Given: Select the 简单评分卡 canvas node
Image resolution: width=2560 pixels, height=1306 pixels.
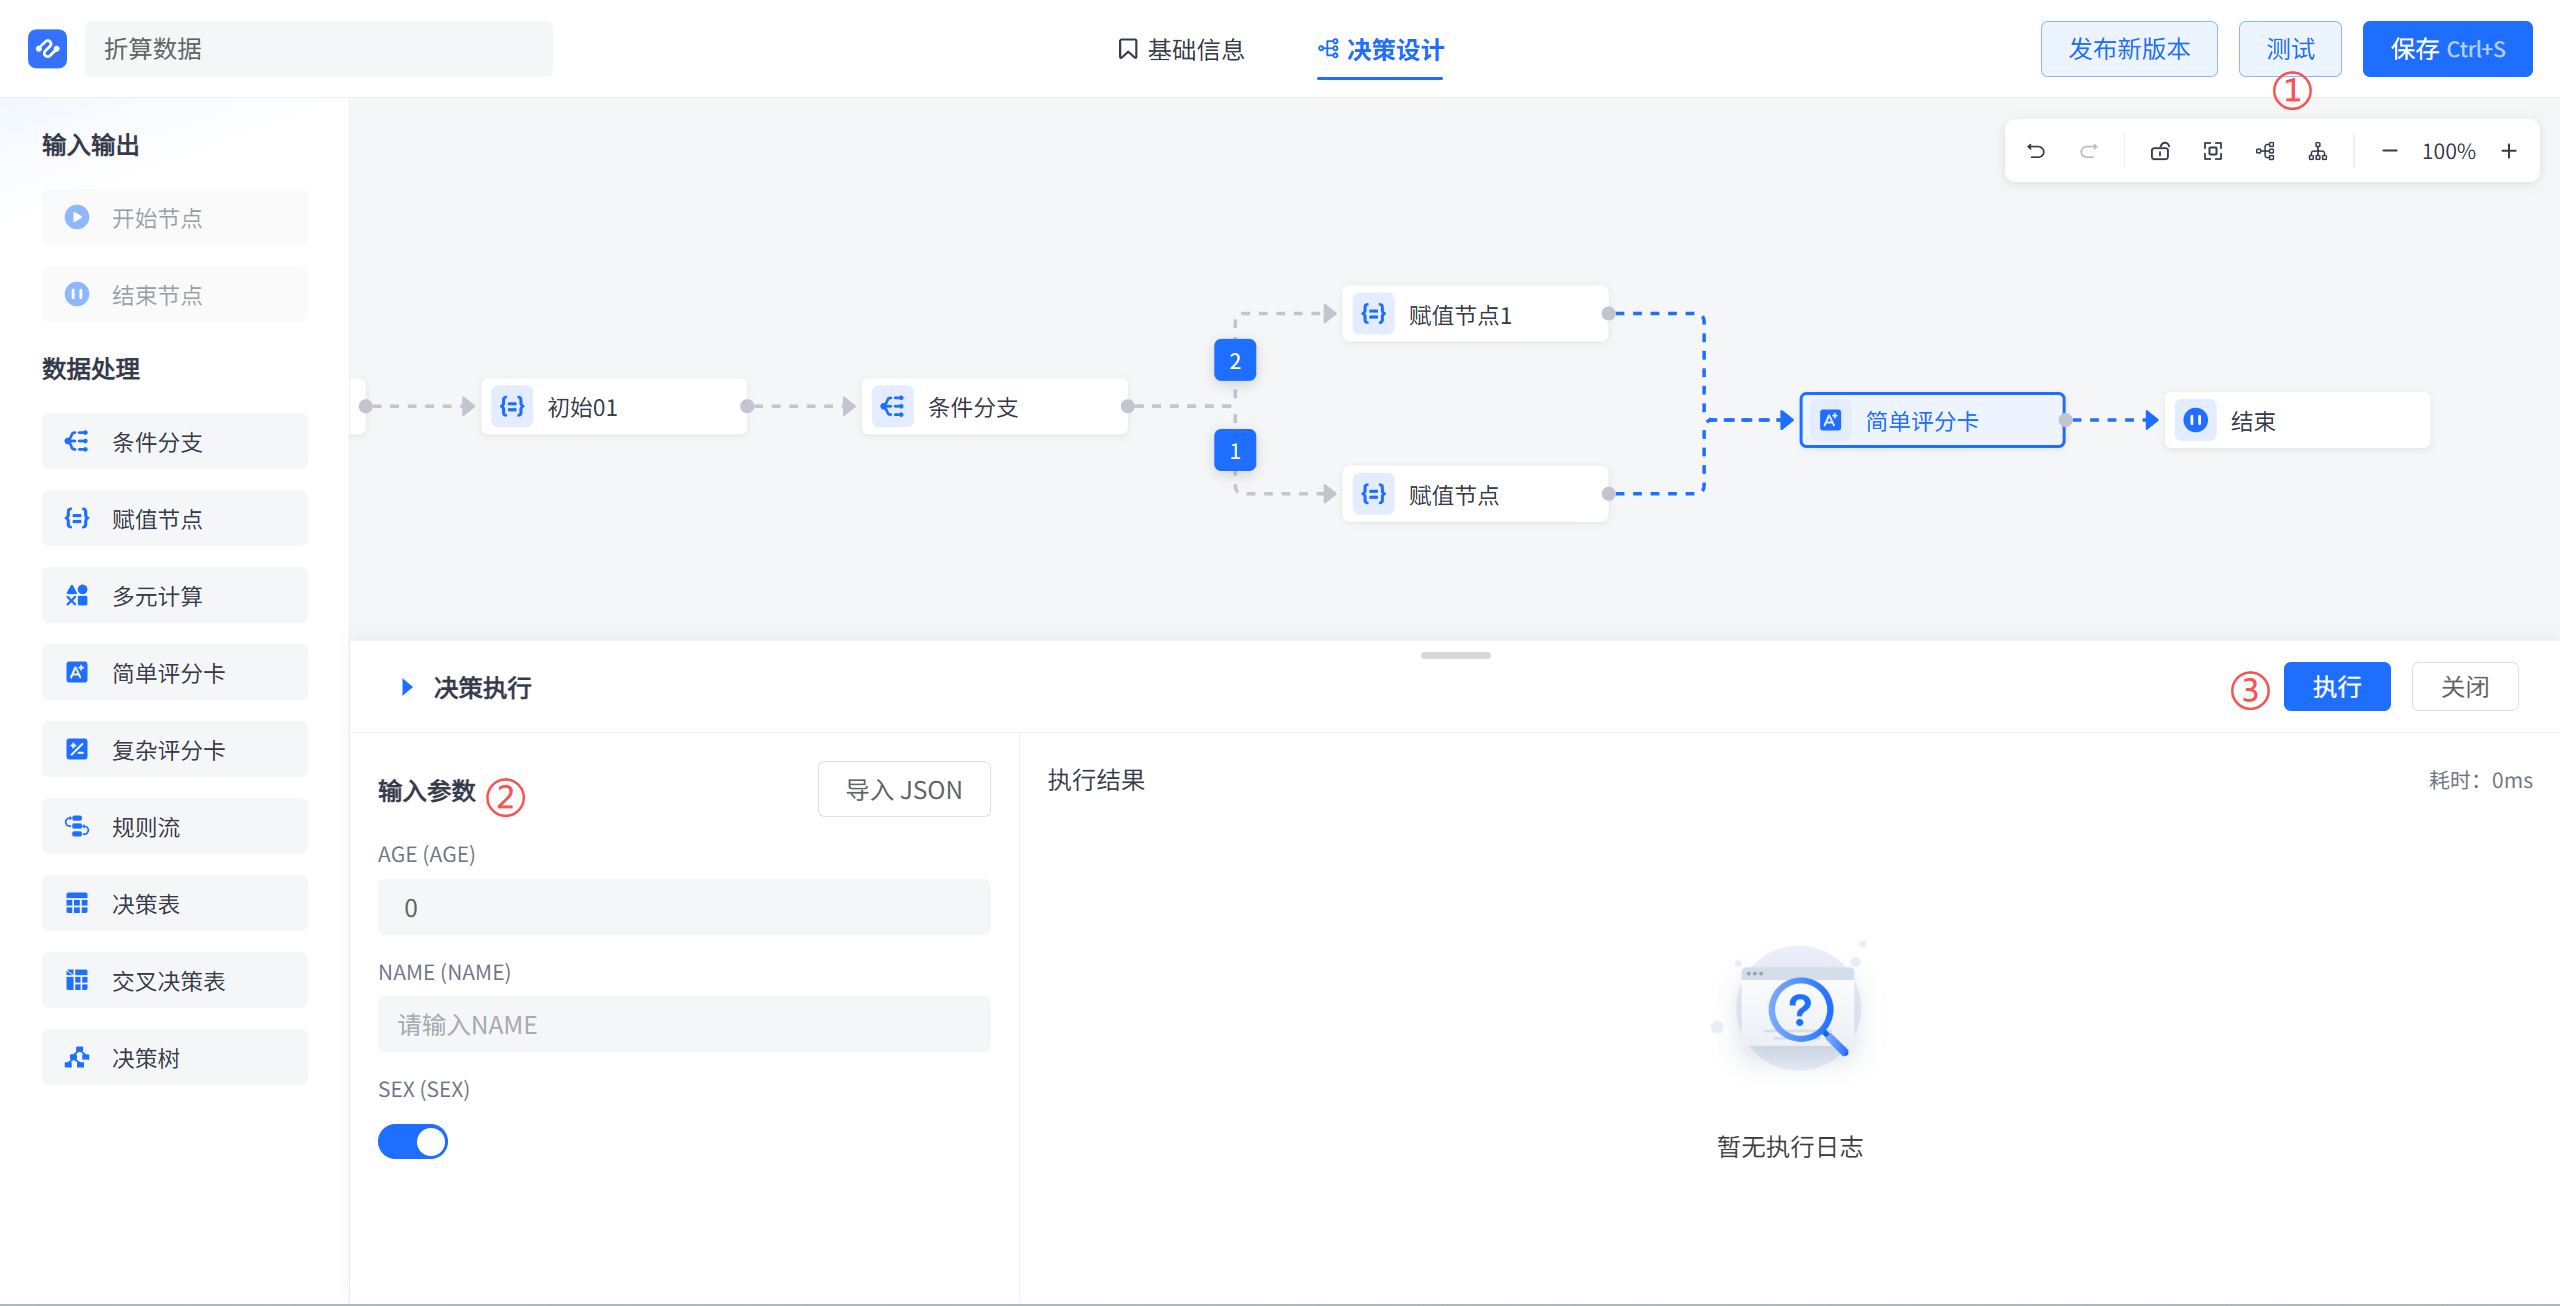Looking at the screenshot, I should [1932, 420].
